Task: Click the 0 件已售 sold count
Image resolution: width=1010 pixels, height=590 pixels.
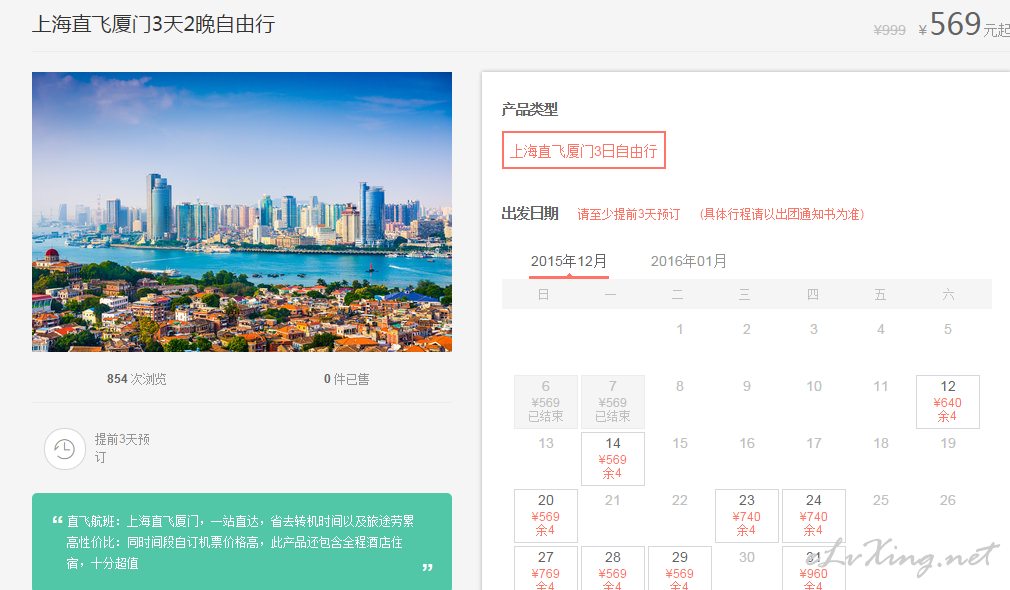Action: pos(346,379)
